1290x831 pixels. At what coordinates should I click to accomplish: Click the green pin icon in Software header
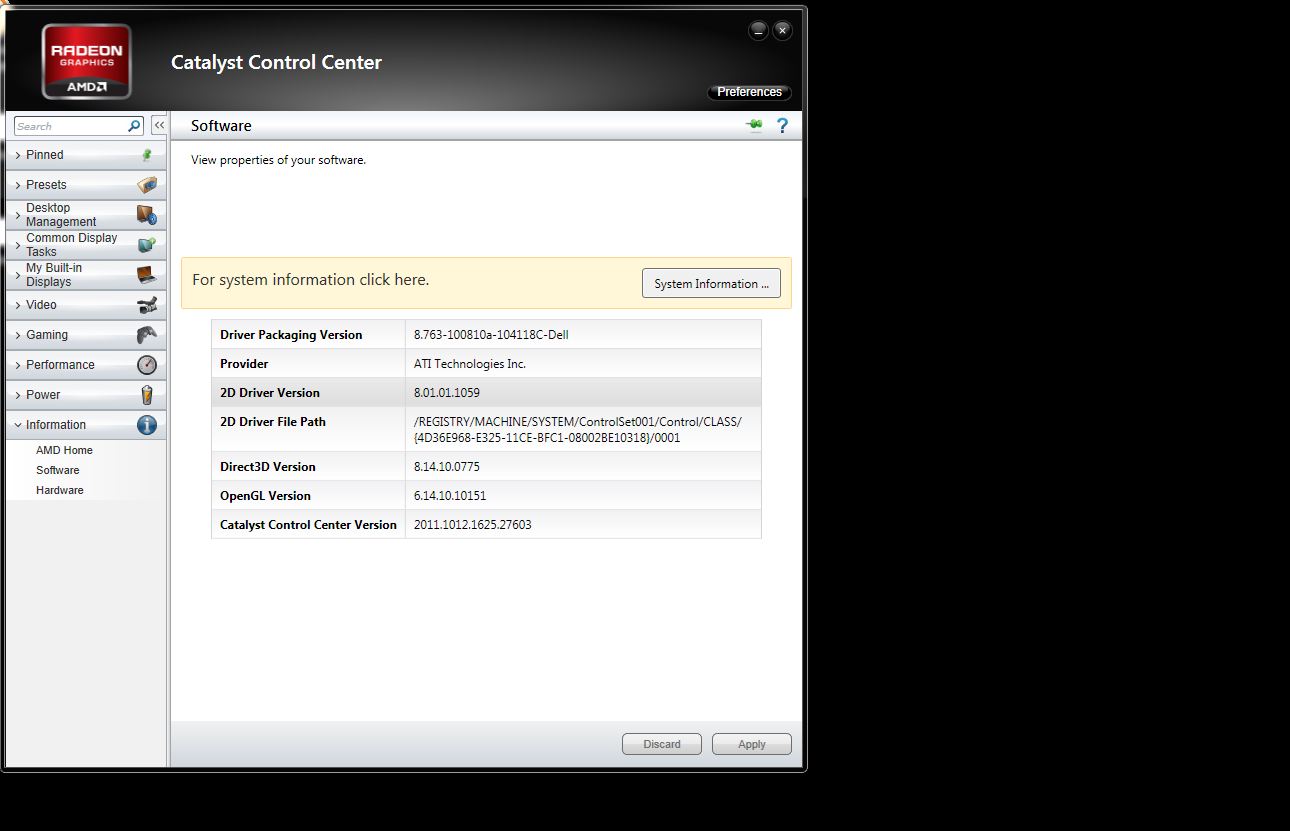click(x=755, y=125)
